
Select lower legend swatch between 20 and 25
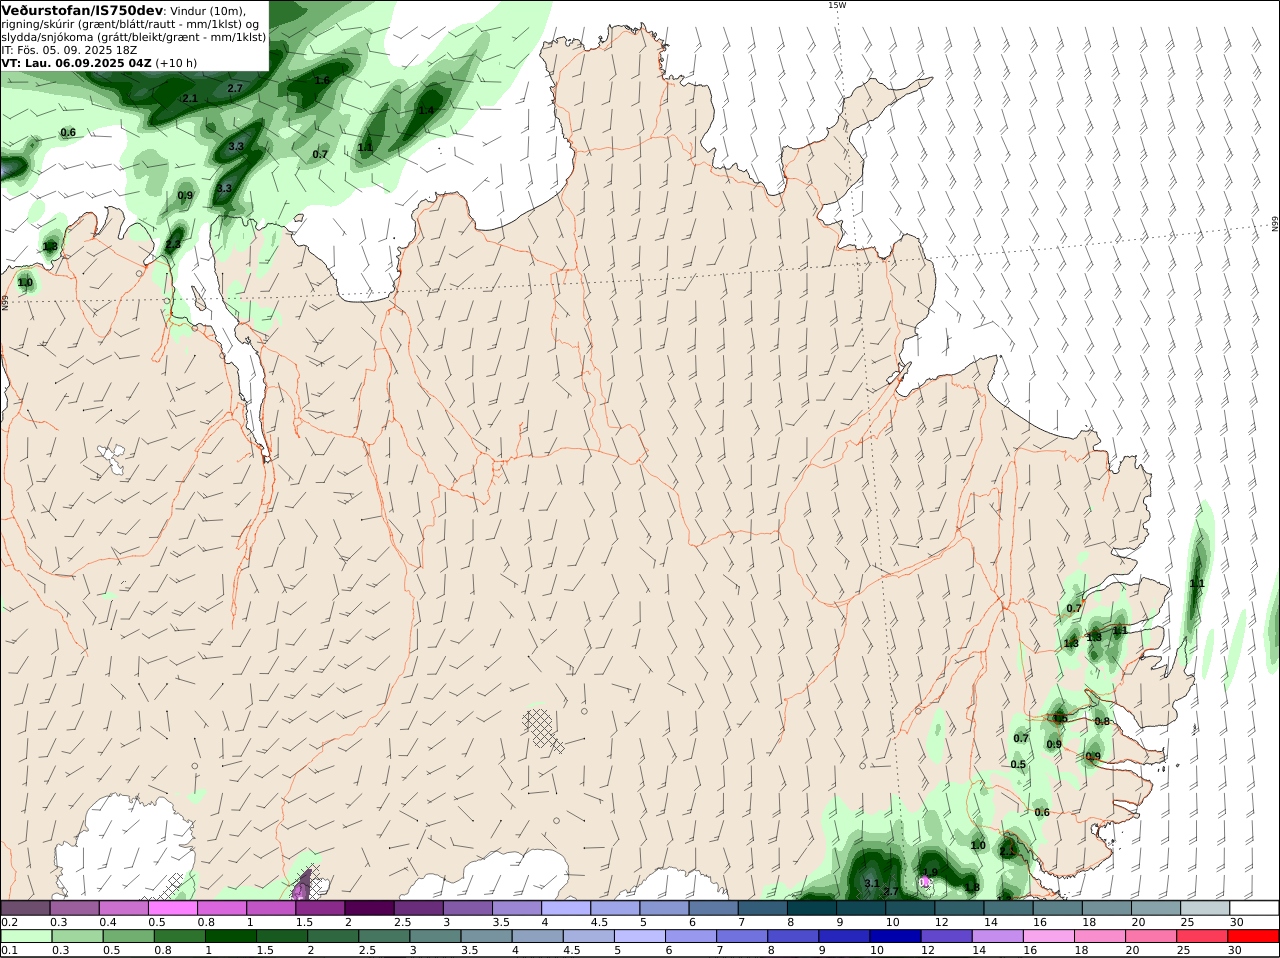(1151, 936)
